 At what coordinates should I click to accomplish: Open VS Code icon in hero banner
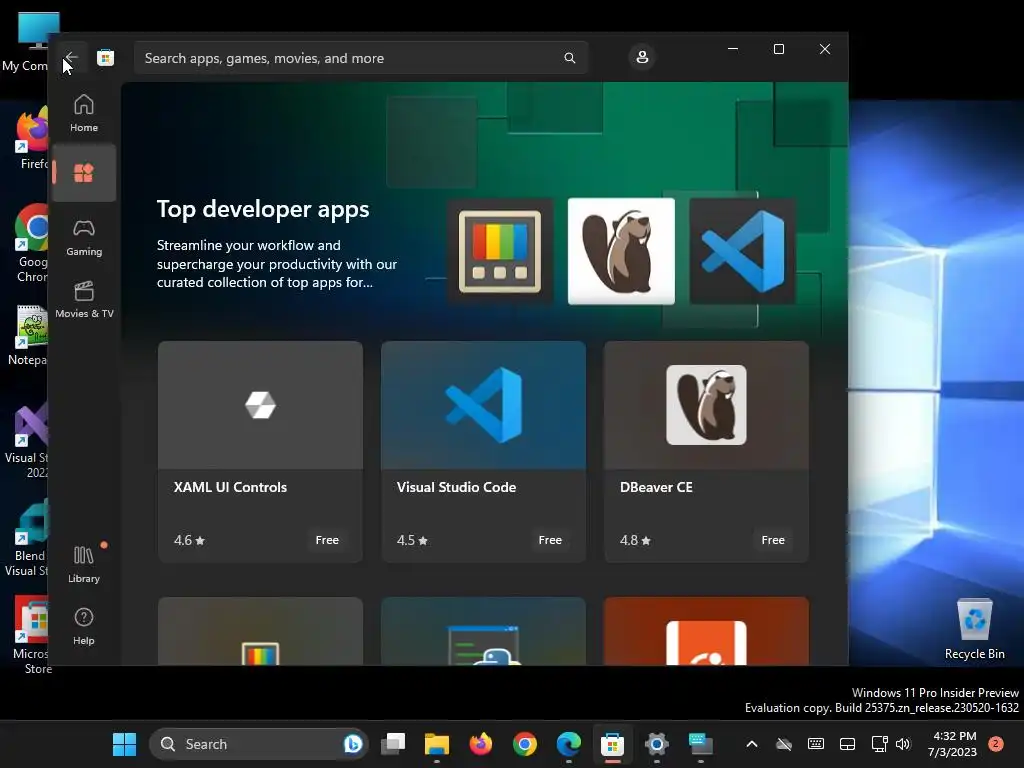[x=743, y=251]
